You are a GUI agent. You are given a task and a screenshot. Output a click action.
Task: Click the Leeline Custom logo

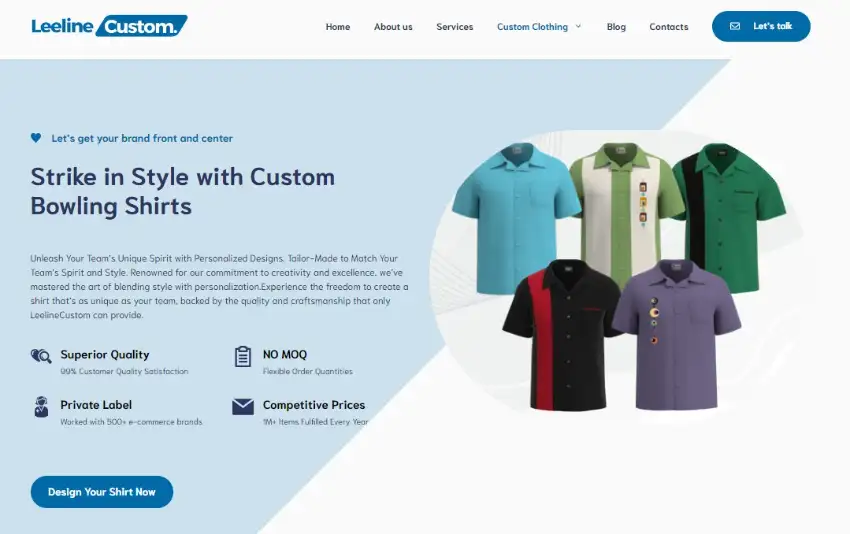[x=110, y=26]
